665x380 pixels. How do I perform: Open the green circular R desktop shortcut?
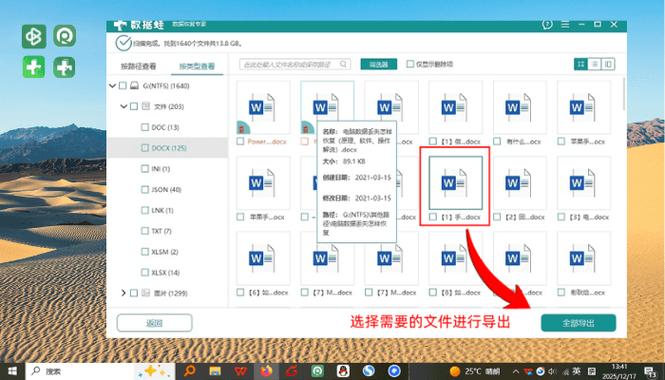pyautogui.click(x=64, y=36)
